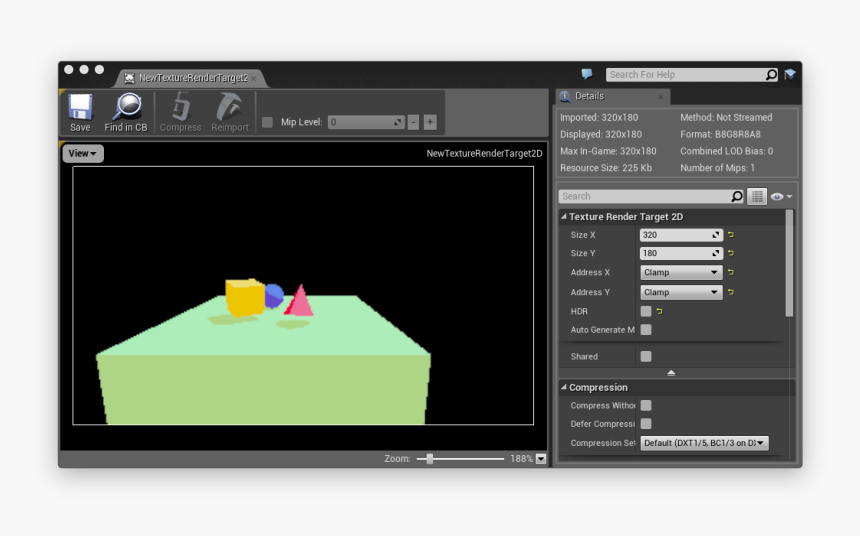Reset HDR to default value
The image size is (860, 536).
tap(659, 311)
